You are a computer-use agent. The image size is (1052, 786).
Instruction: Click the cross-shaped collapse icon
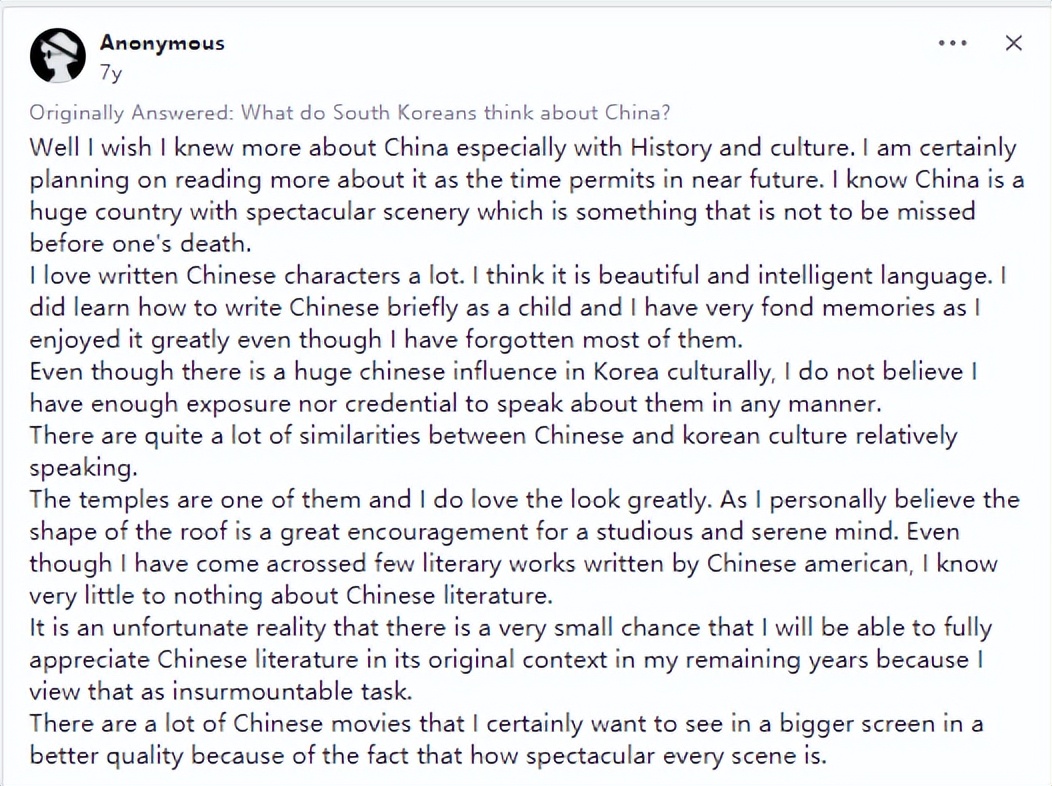coord(1014,43)
